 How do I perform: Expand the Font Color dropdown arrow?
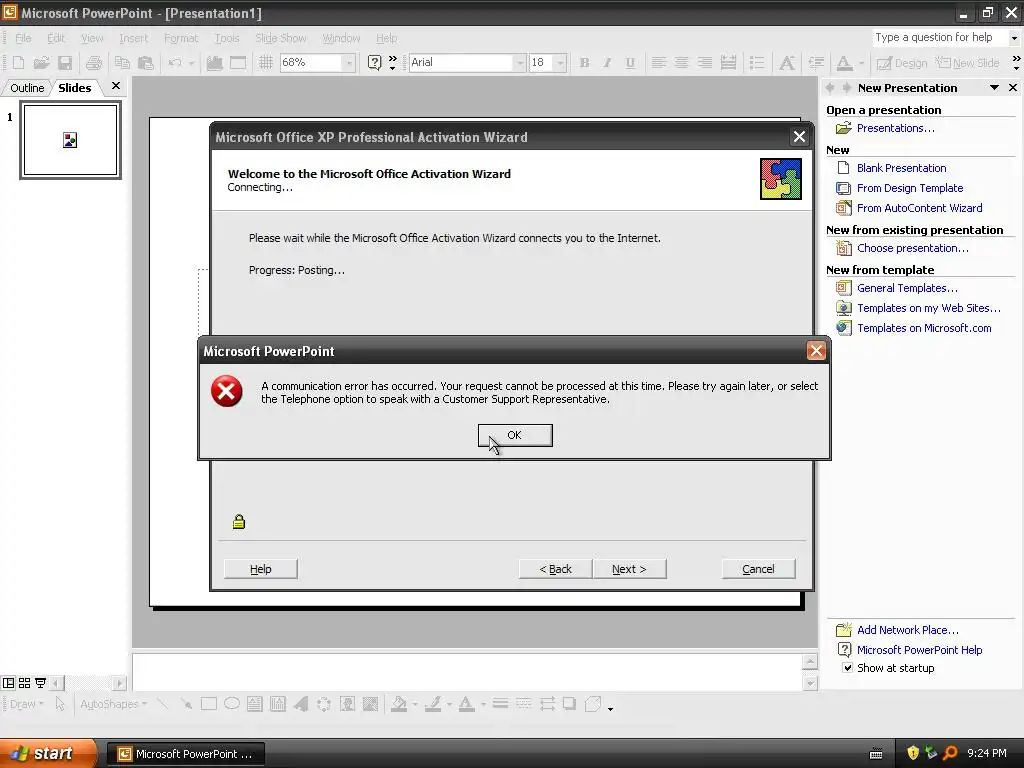pos(861,63)
